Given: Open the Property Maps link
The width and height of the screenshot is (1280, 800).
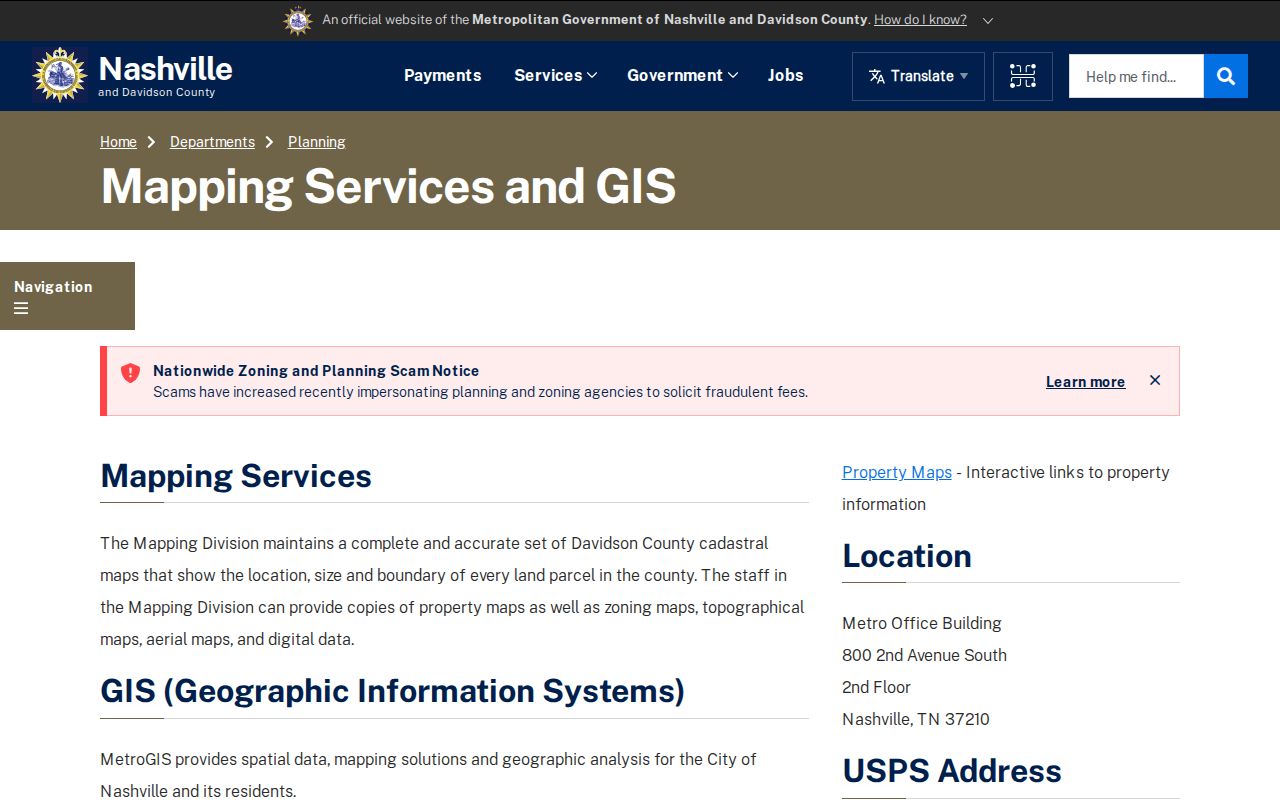Looking at the screenshot, I should pyautogui.click(x=897, y=472).
